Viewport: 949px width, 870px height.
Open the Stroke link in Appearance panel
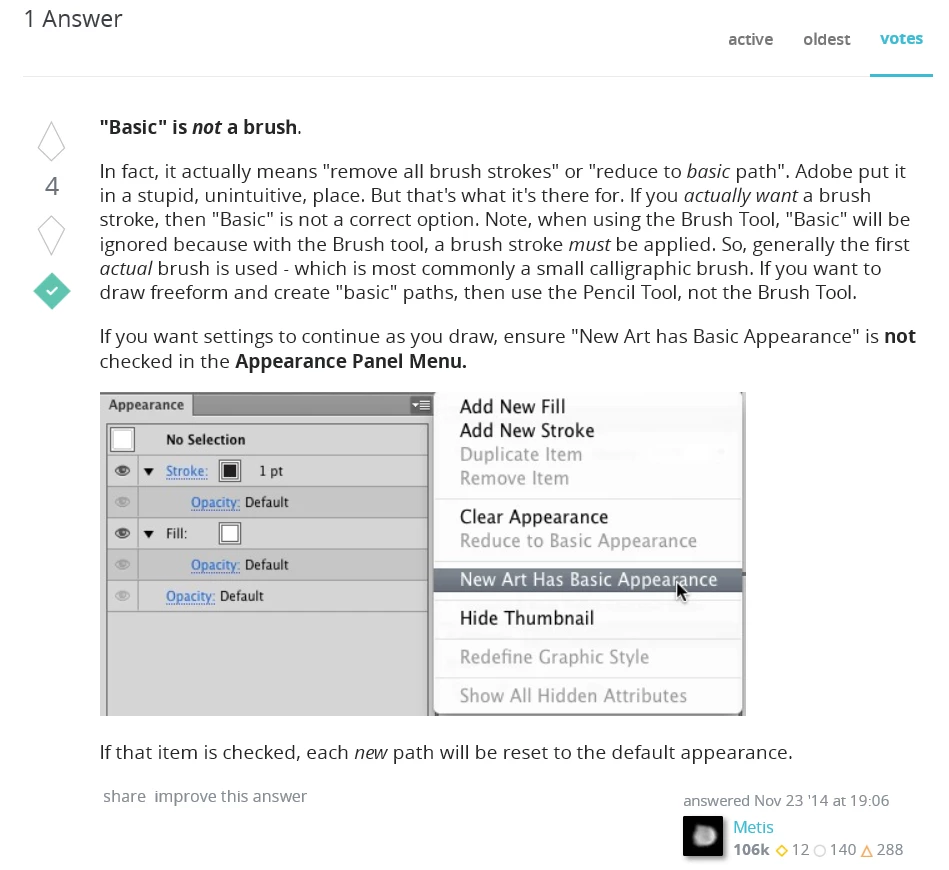(x=186, y=471)
